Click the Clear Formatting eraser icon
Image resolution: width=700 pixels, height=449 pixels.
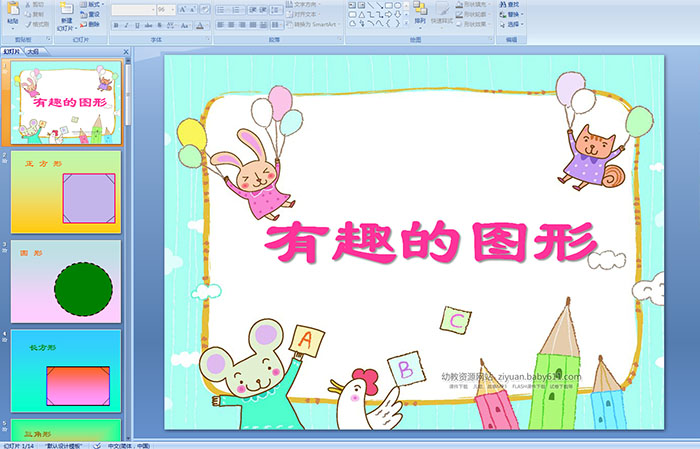pos(205,9)
